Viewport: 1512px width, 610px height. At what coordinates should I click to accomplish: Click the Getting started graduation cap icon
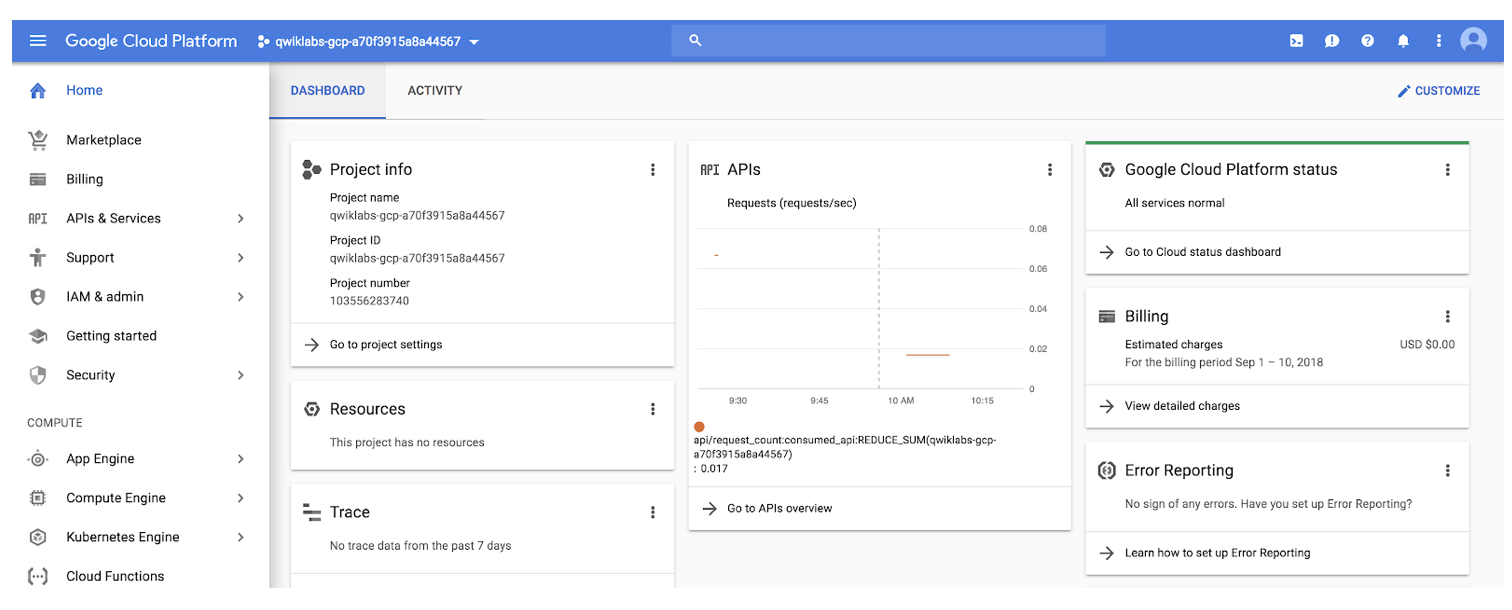[38, 336]
